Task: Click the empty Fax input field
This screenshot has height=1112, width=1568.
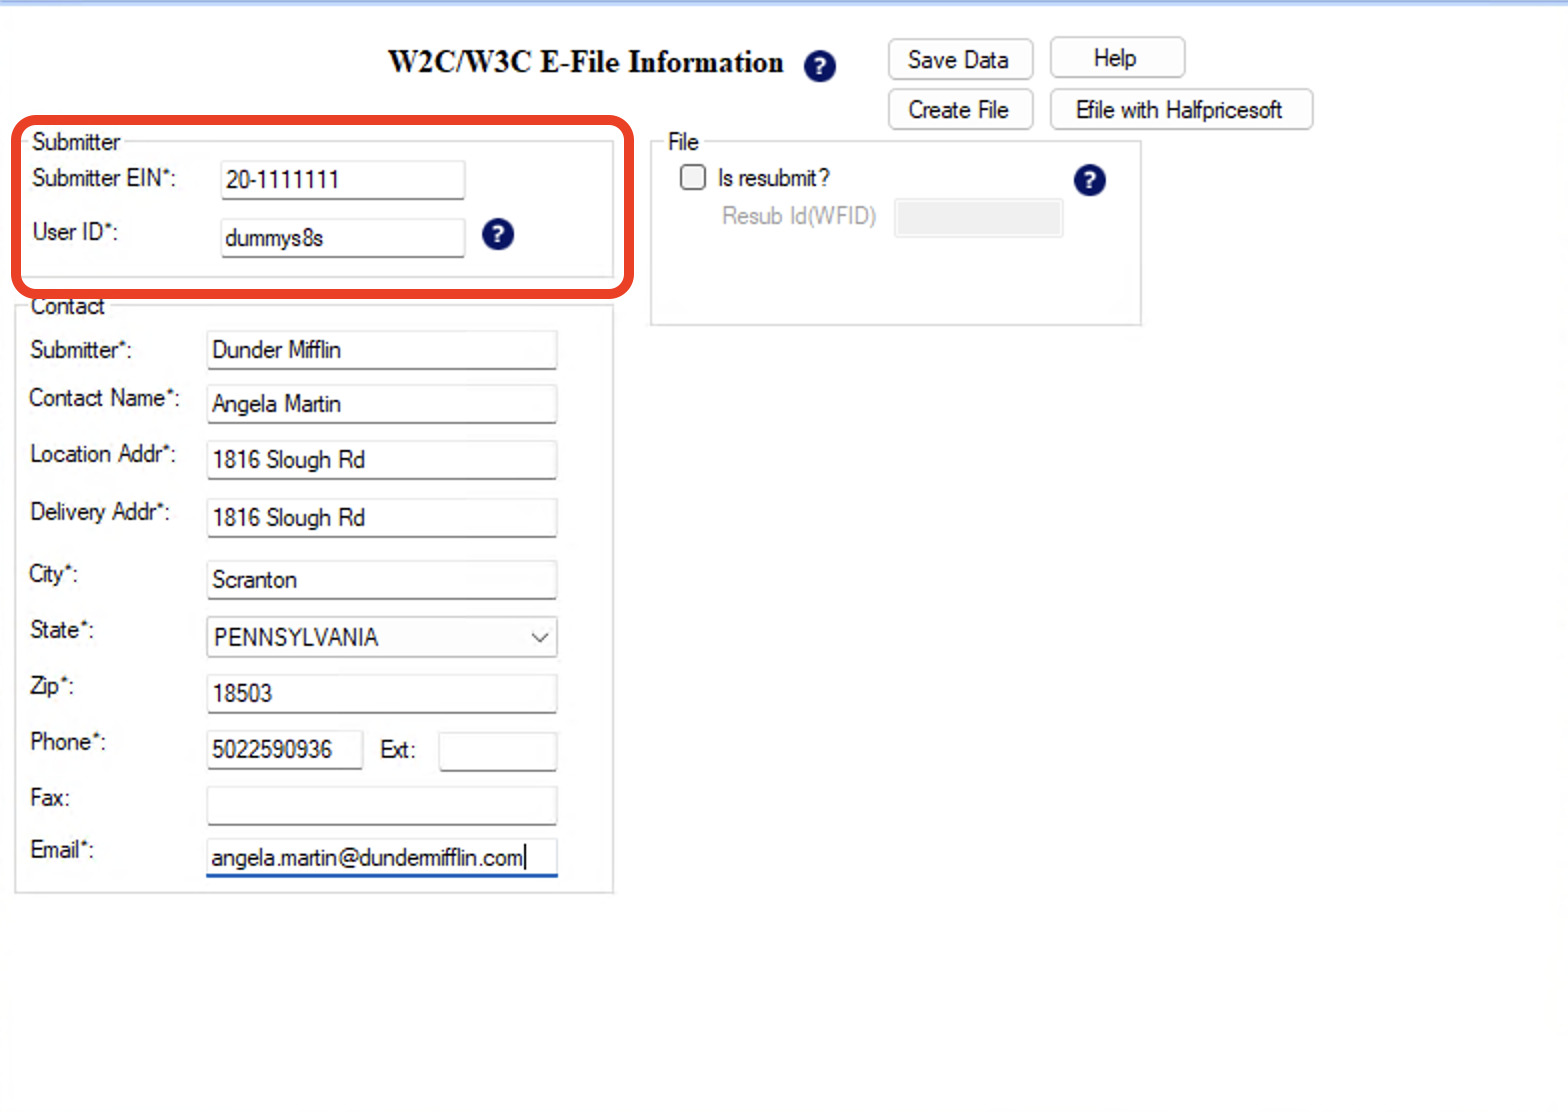Action: [x=381, y=805]
